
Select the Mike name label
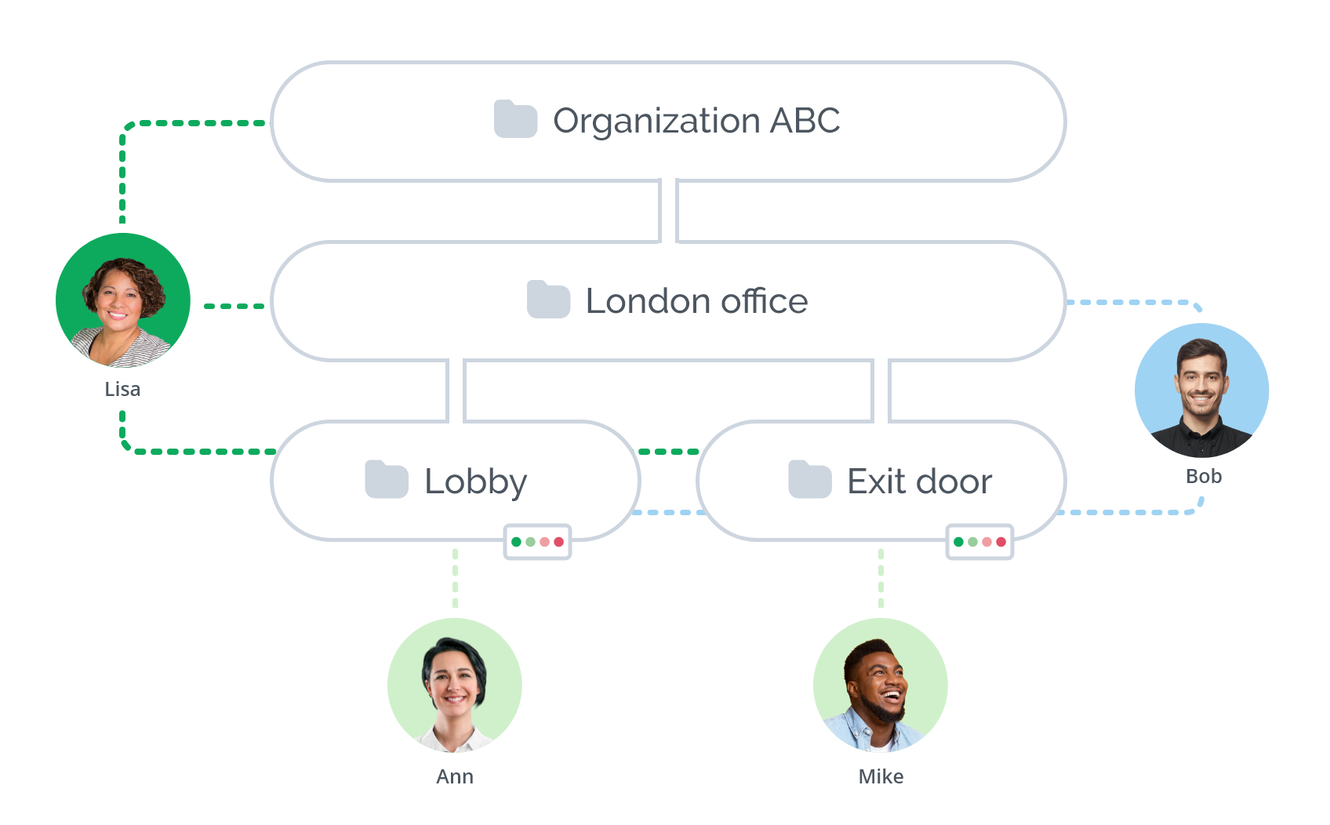880,777
